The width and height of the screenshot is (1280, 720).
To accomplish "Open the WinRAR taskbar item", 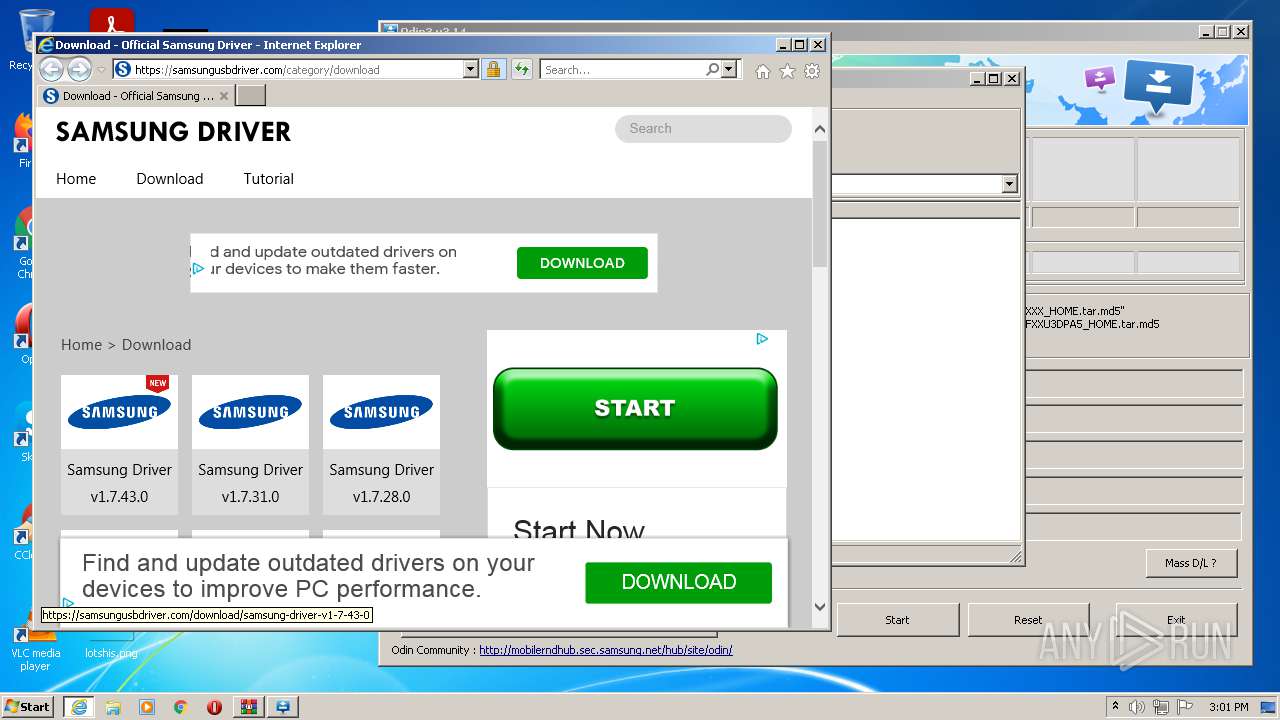I will click(x=248, y=706).
